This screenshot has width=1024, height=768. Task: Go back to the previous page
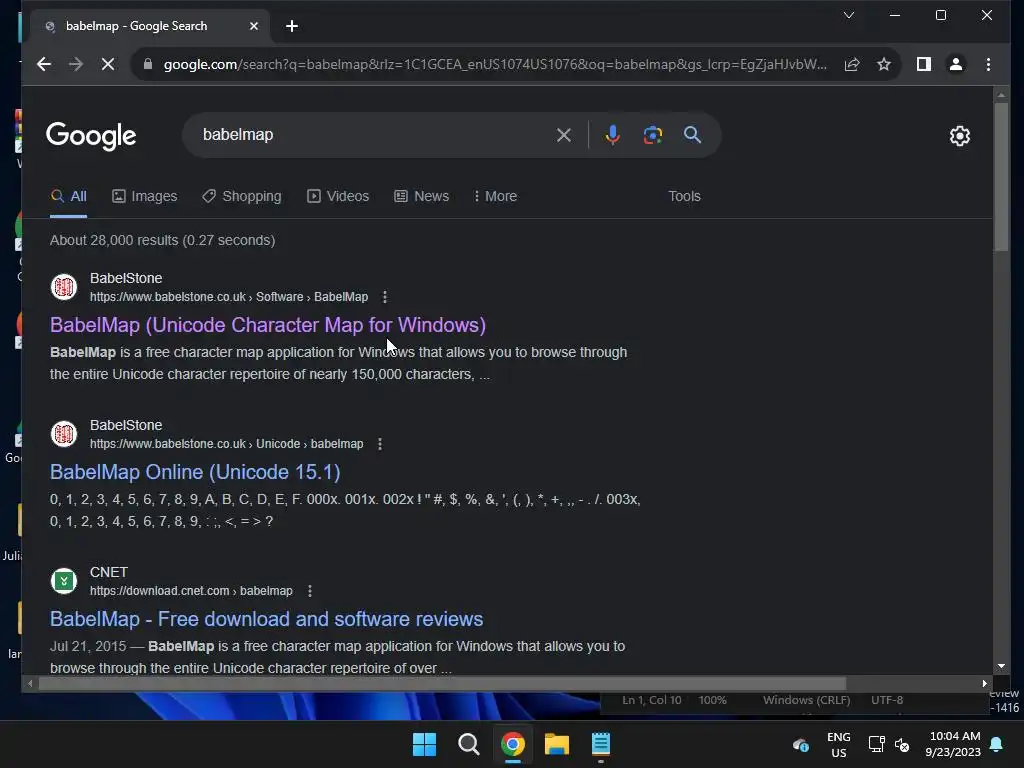coord(44,64)
